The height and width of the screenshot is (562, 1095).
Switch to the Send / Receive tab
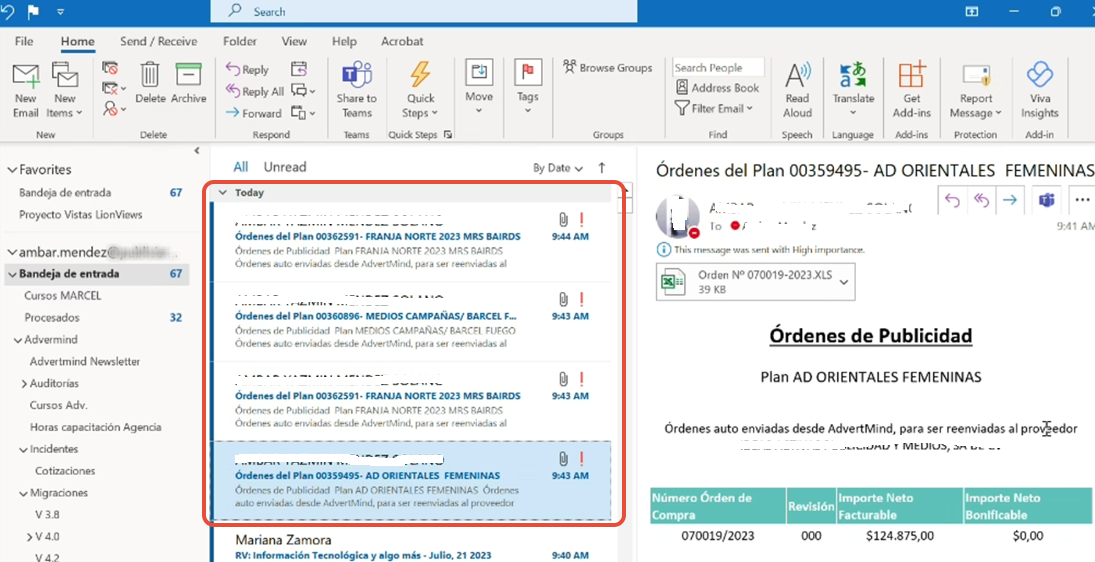[159, 41]
